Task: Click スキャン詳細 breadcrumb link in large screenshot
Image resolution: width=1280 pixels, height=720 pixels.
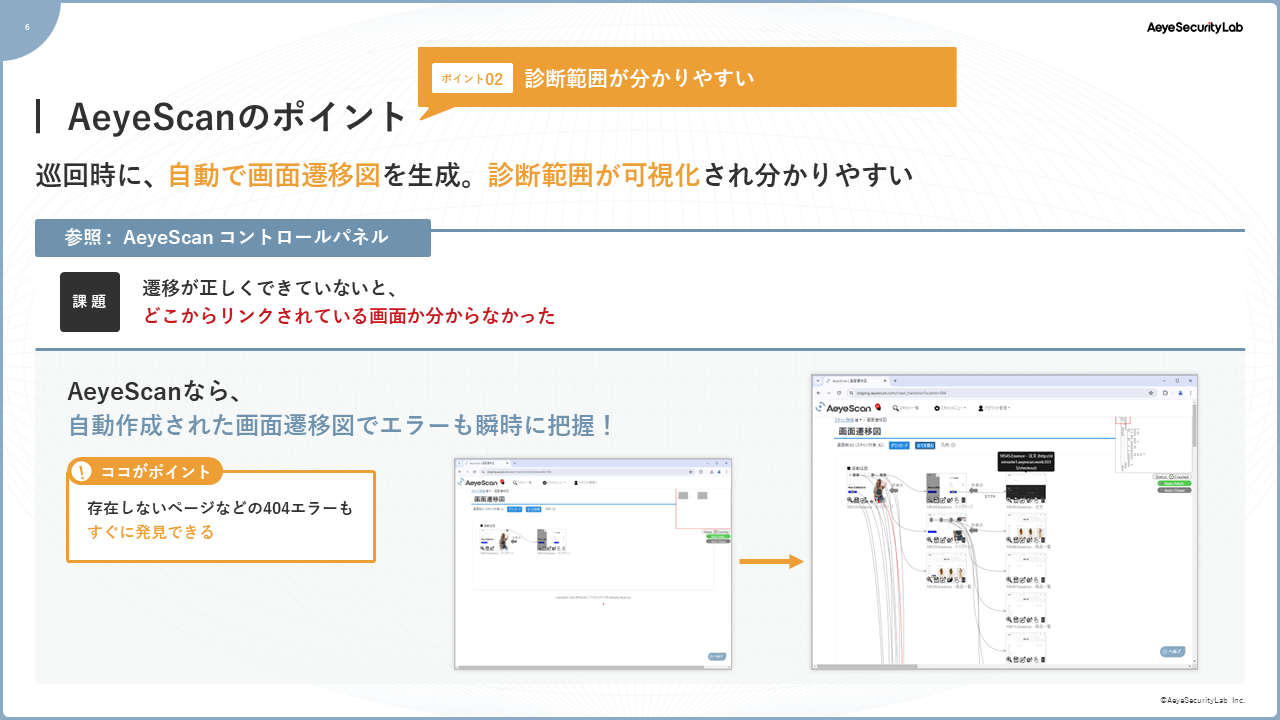Action: coord(844,419)
